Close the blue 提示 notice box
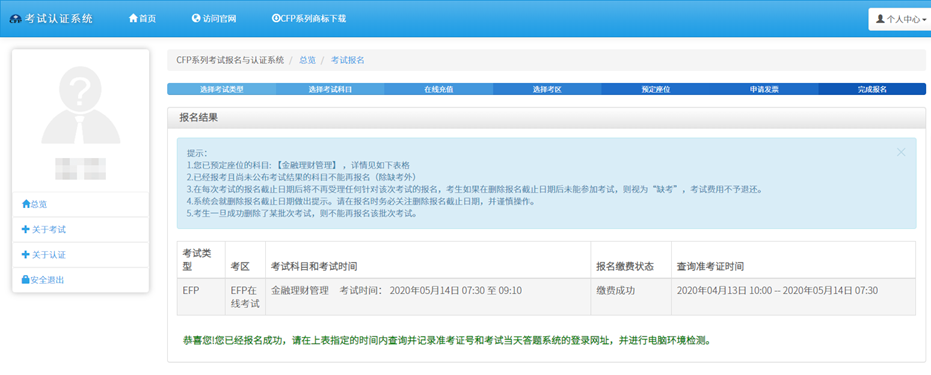Image resolution: width=931 pixels, height=375 pixels. [x=901, y=152]
